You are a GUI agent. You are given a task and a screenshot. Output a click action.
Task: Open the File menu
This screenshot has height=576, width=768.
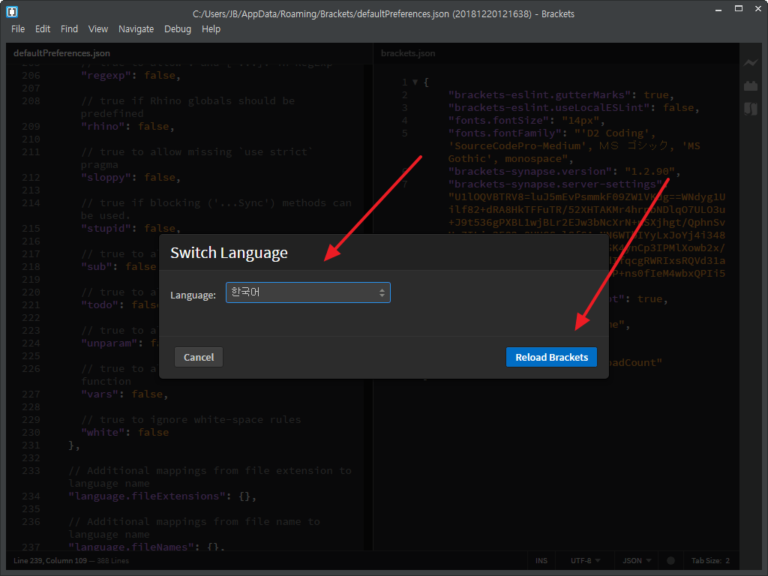[x=18, y=29]
